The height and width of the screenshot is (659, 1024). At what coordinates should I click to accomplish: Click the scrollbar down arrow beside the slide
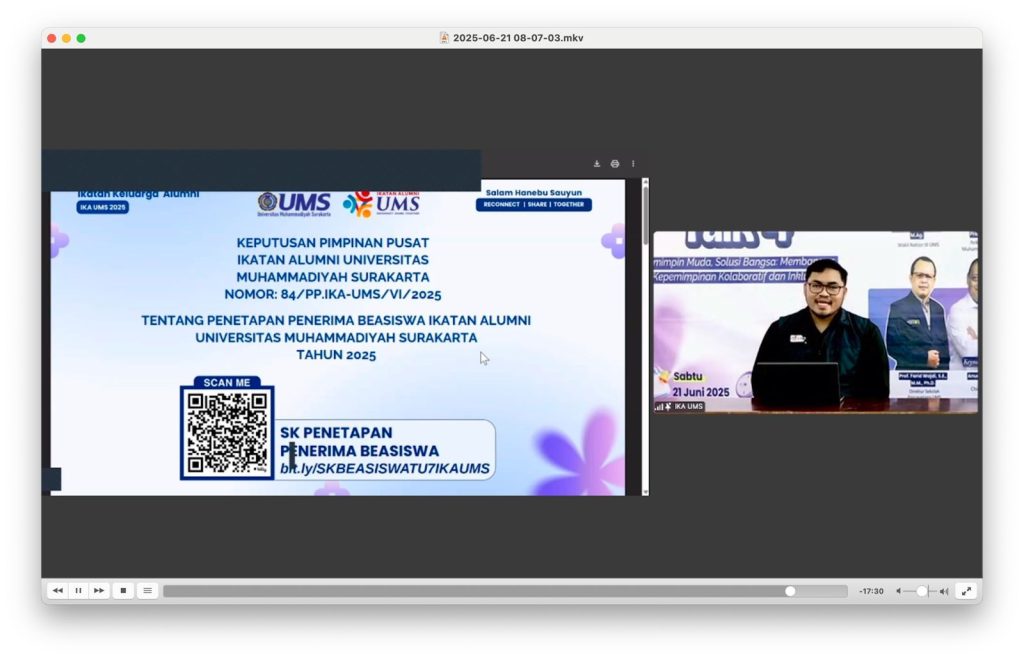645,492
